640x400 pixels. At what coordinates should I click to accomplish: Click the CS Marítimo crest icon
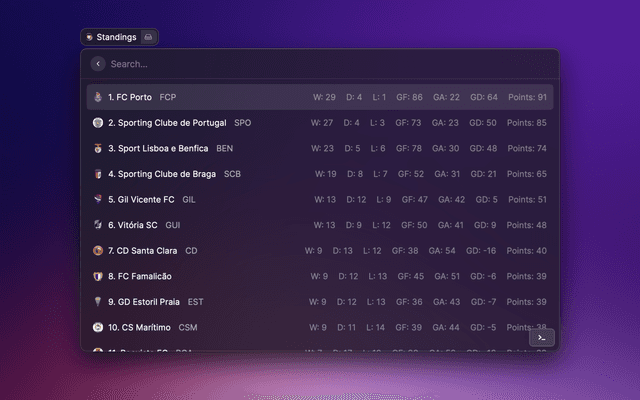click(98, 327)
